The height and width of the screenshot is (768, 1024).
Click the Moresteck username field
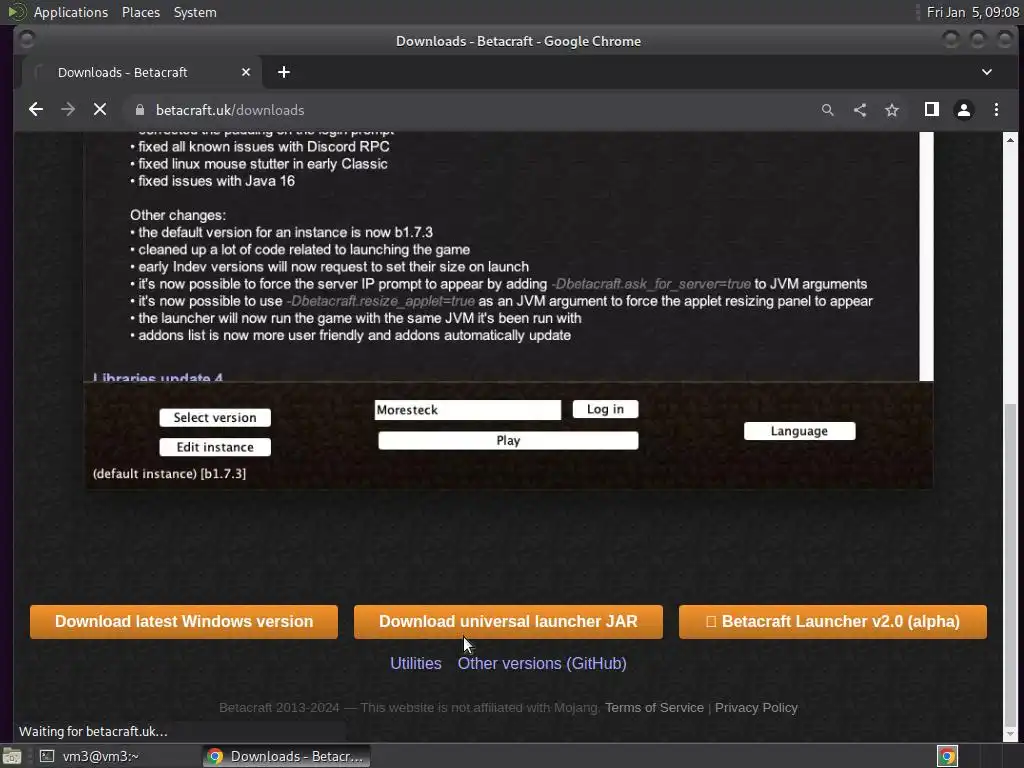click(468, 409)
